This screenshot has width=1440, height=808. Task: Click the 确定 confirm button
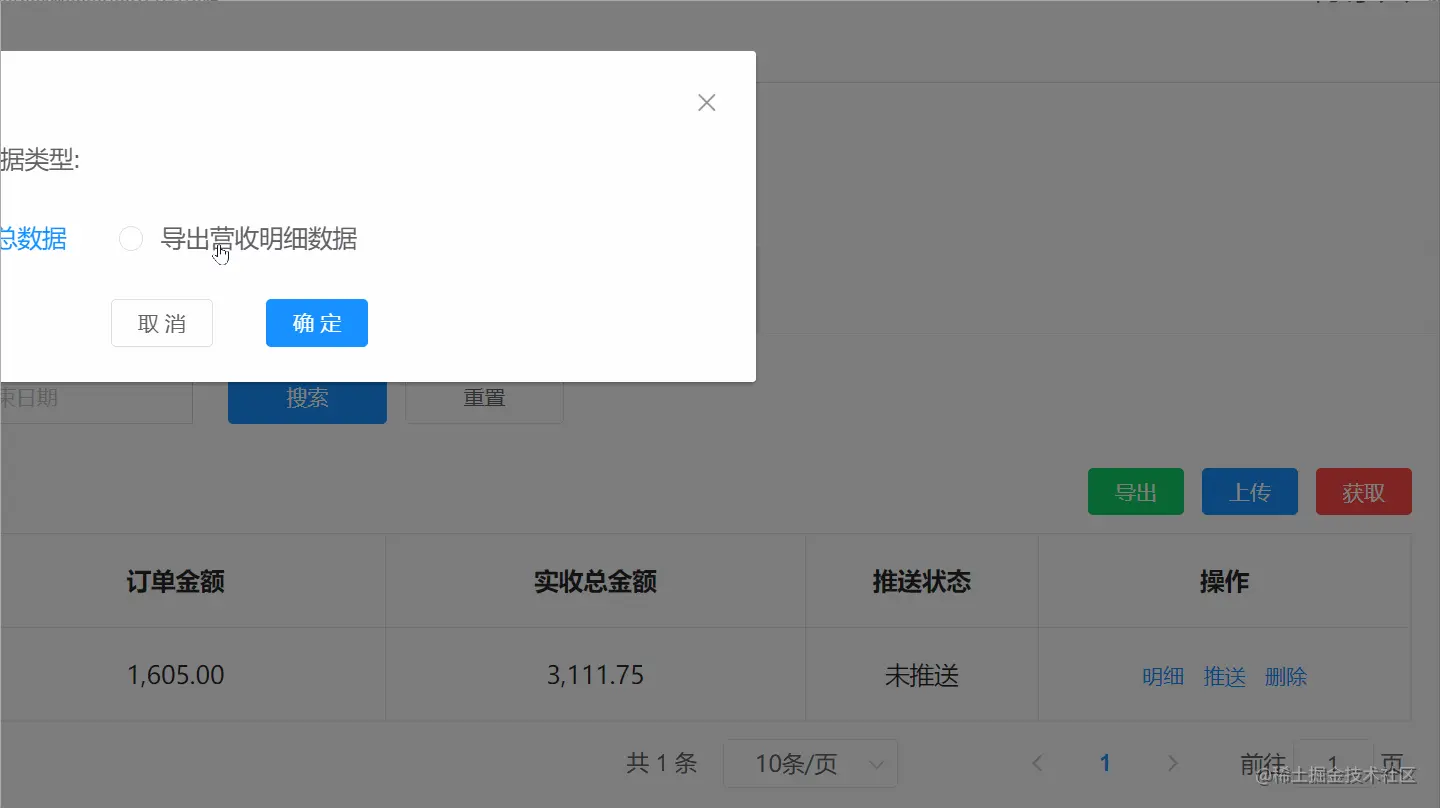316,322
